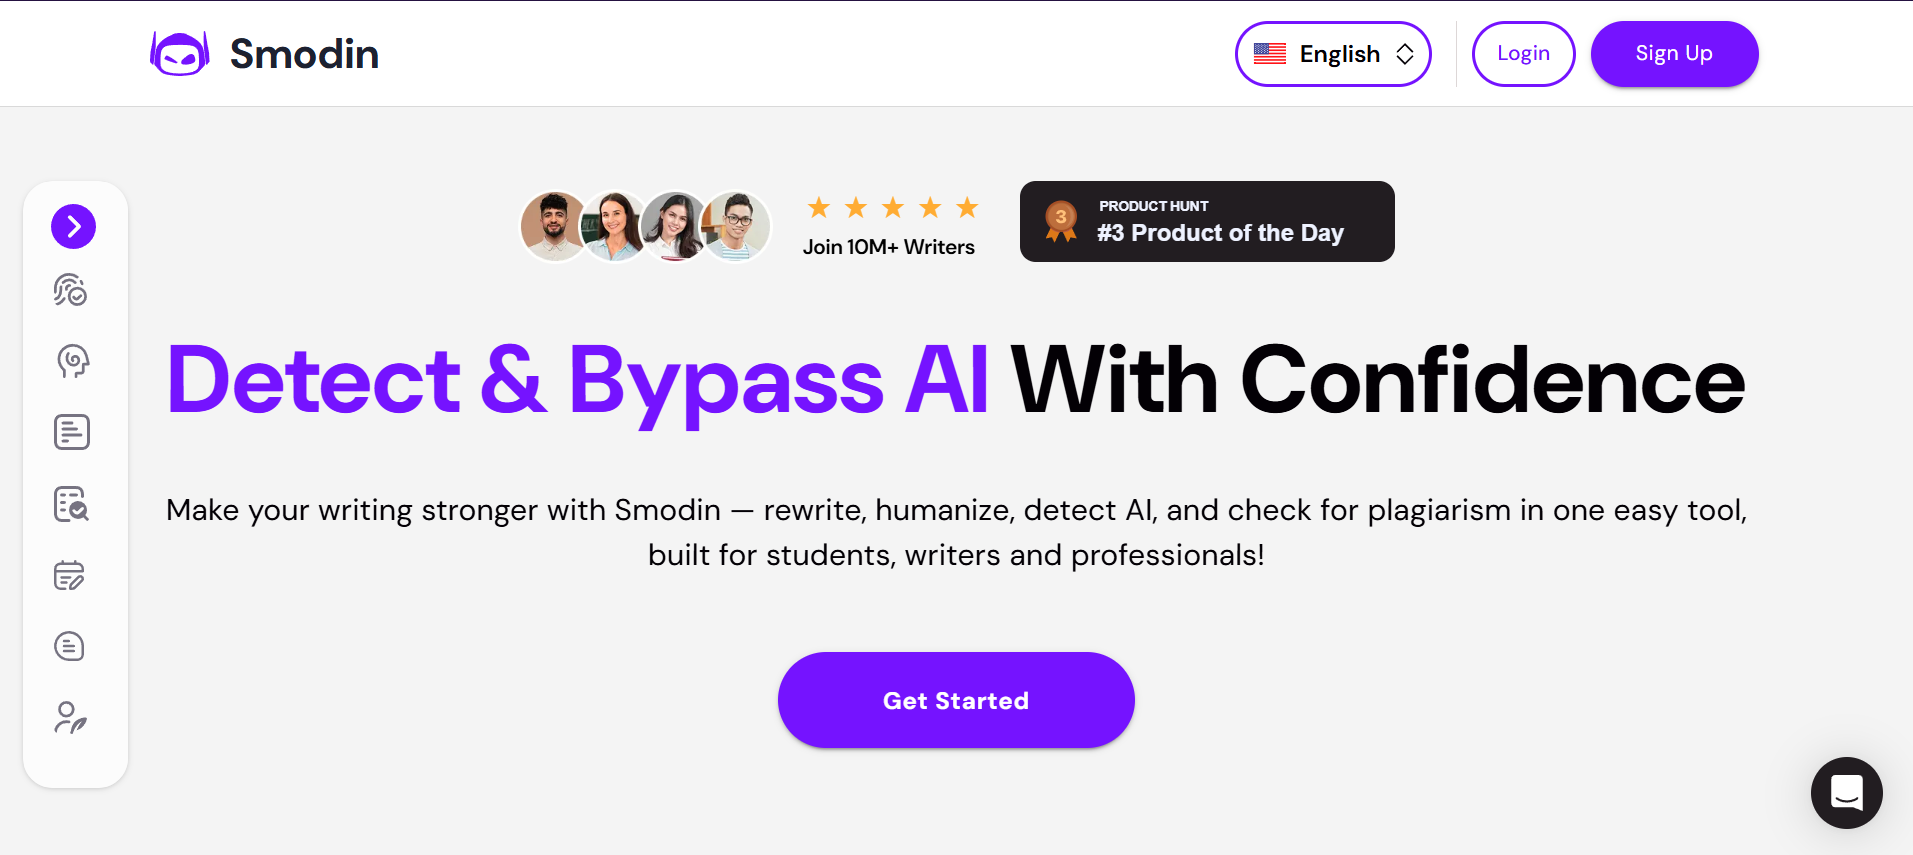The height and width of the screenshot is (855, 1913).
Task: Click the Smodin robot logo icon
Action: coord(180,54)
